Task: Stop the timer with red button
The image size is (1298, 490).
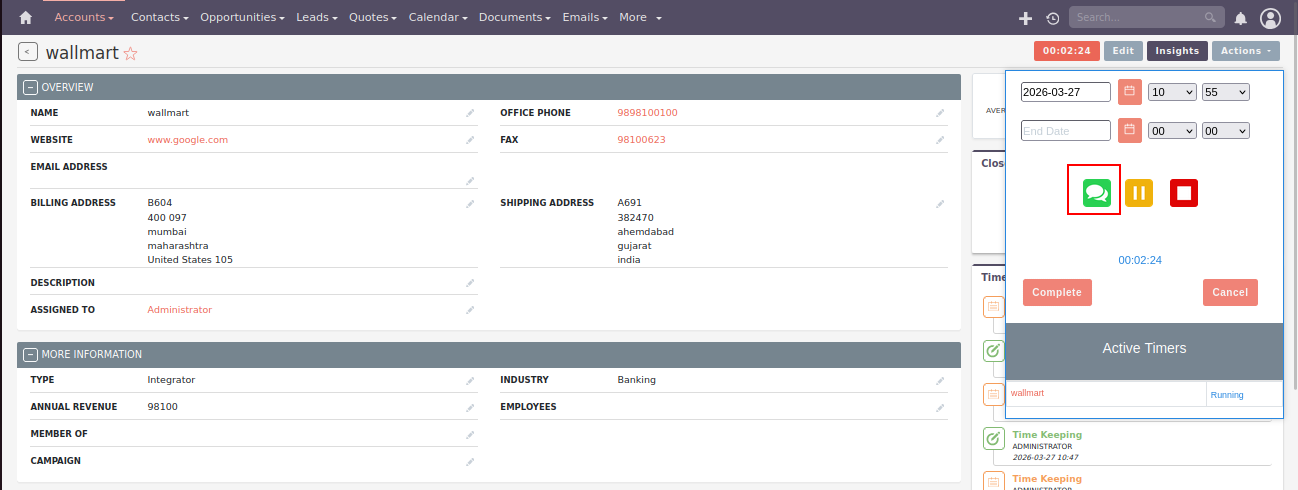Action: tap(1184, 193)
